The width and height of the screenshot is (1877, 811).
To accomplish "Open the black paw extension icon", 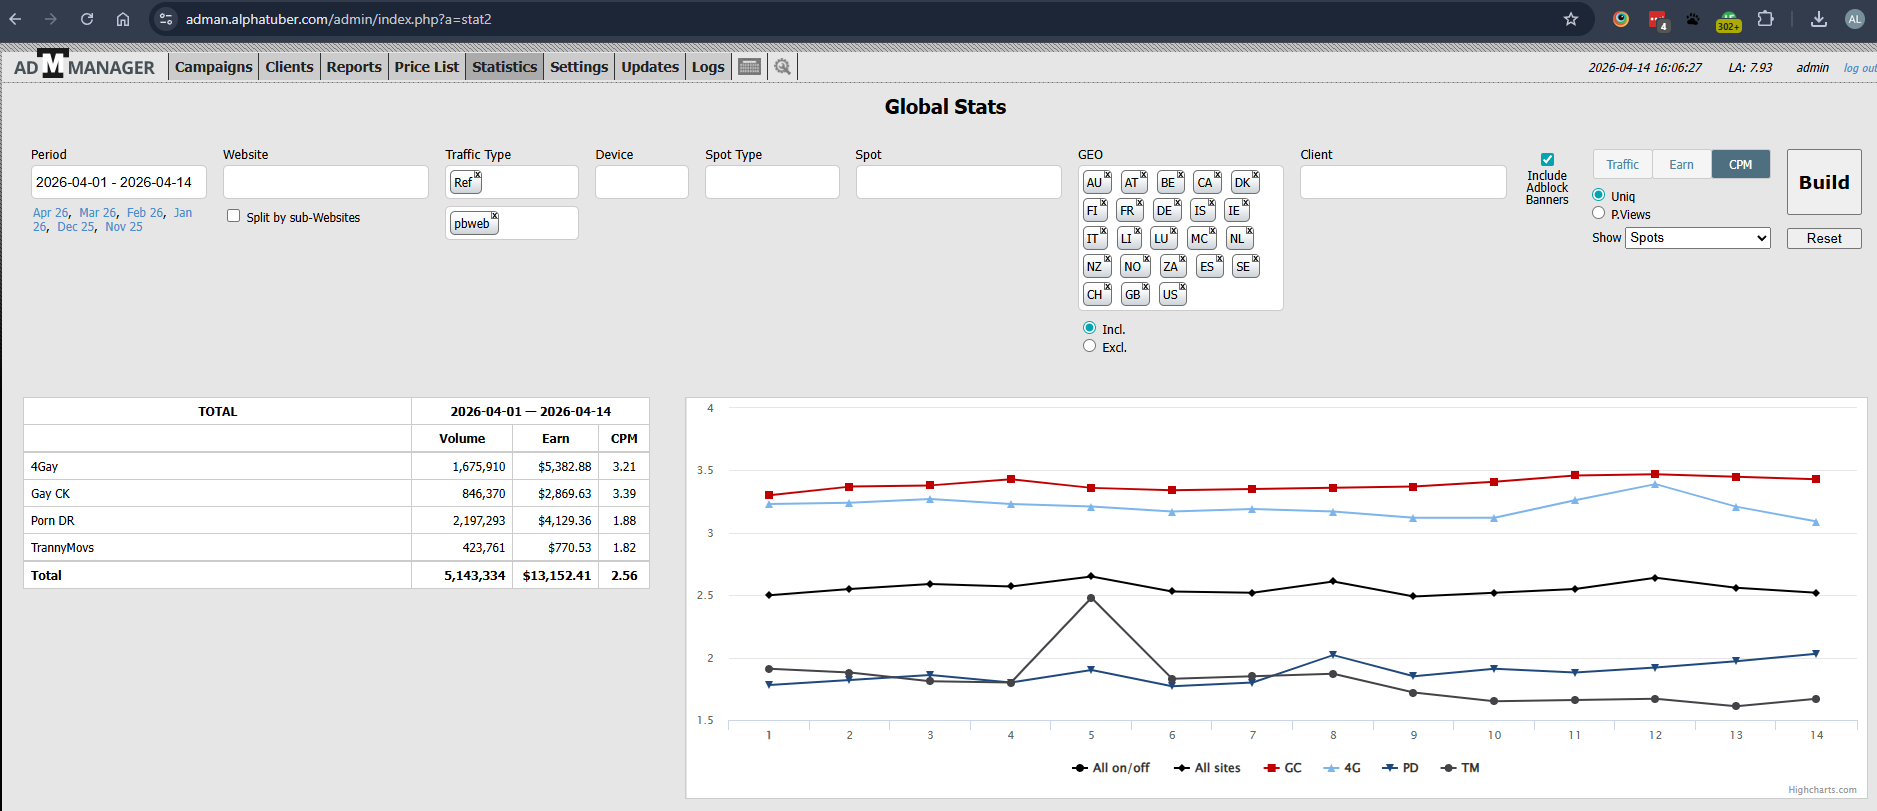I will click(1693, 19).
